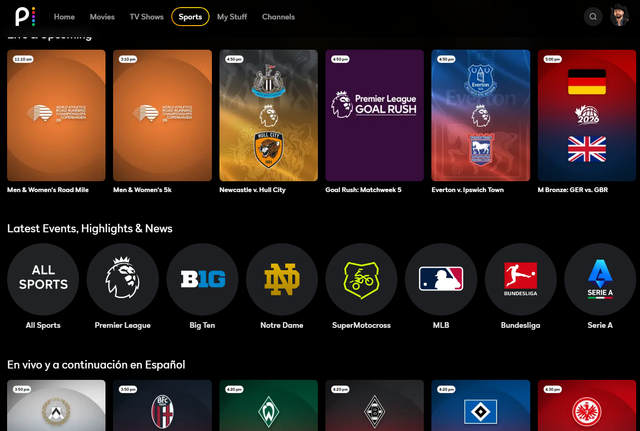This screenshot has height=431, width=640.
Task: Open Everton v. Ipswich Town card
Action: coord(481,116)
